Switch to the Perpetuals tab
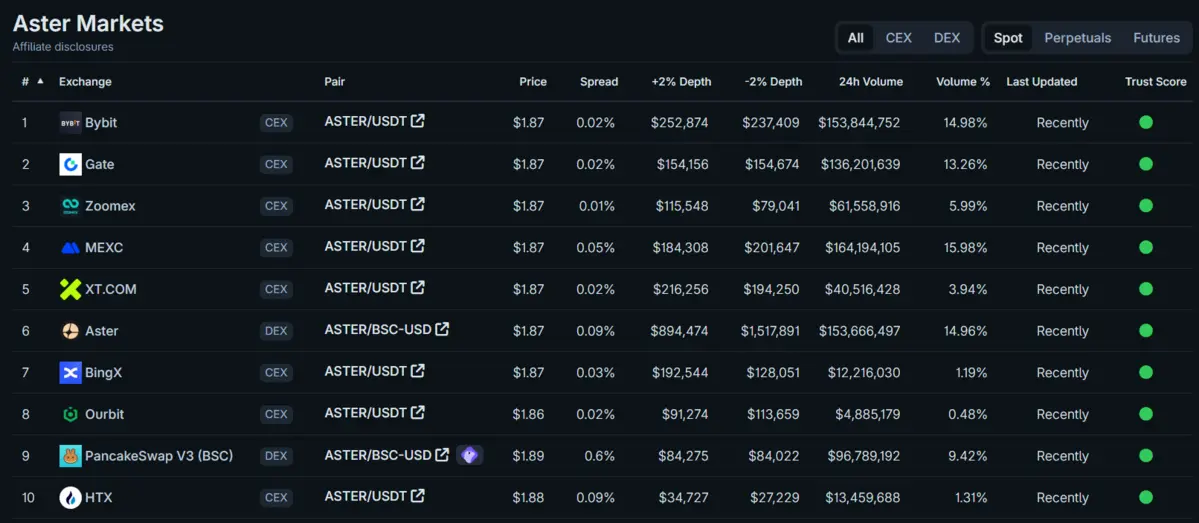The height and width of the screenshot is (523, 1199). [x=1077, y=38]
